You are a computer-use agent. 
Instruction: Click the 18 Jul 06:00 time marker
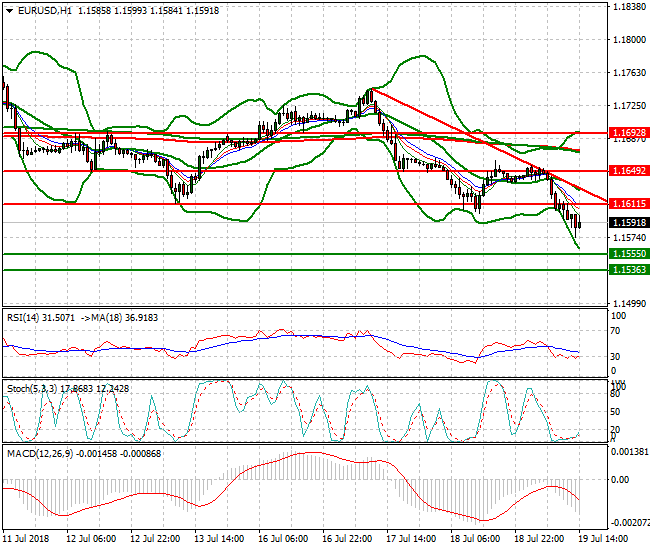pyautogui.click(x=473, y=538)
